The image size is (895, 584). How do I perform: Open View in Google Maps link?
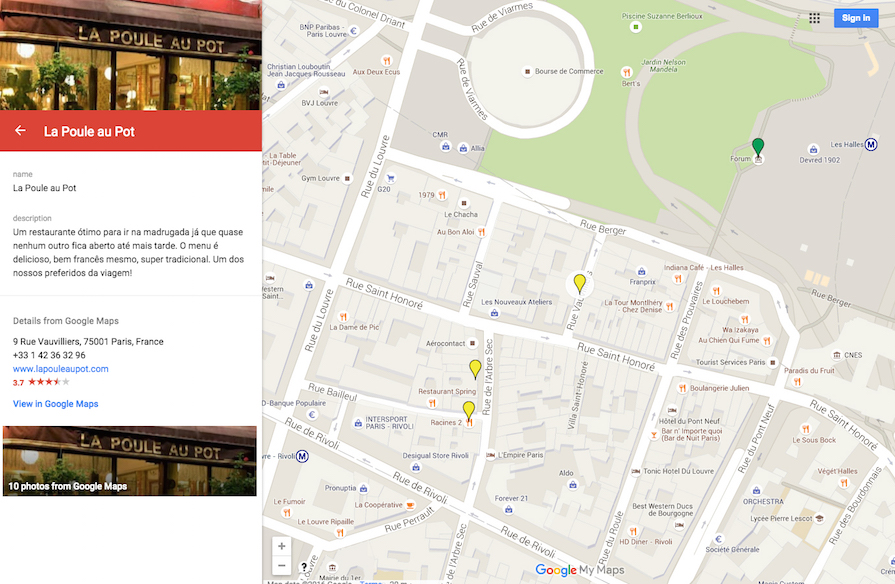coord(55,404)
